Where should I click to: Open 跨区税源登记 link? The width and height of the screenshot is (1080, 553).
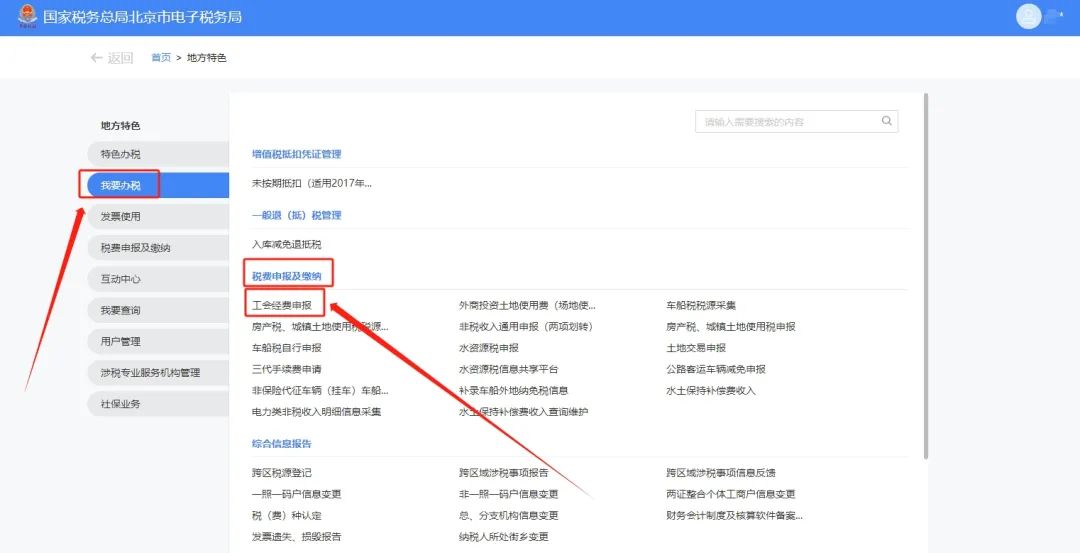pos(282,473)
